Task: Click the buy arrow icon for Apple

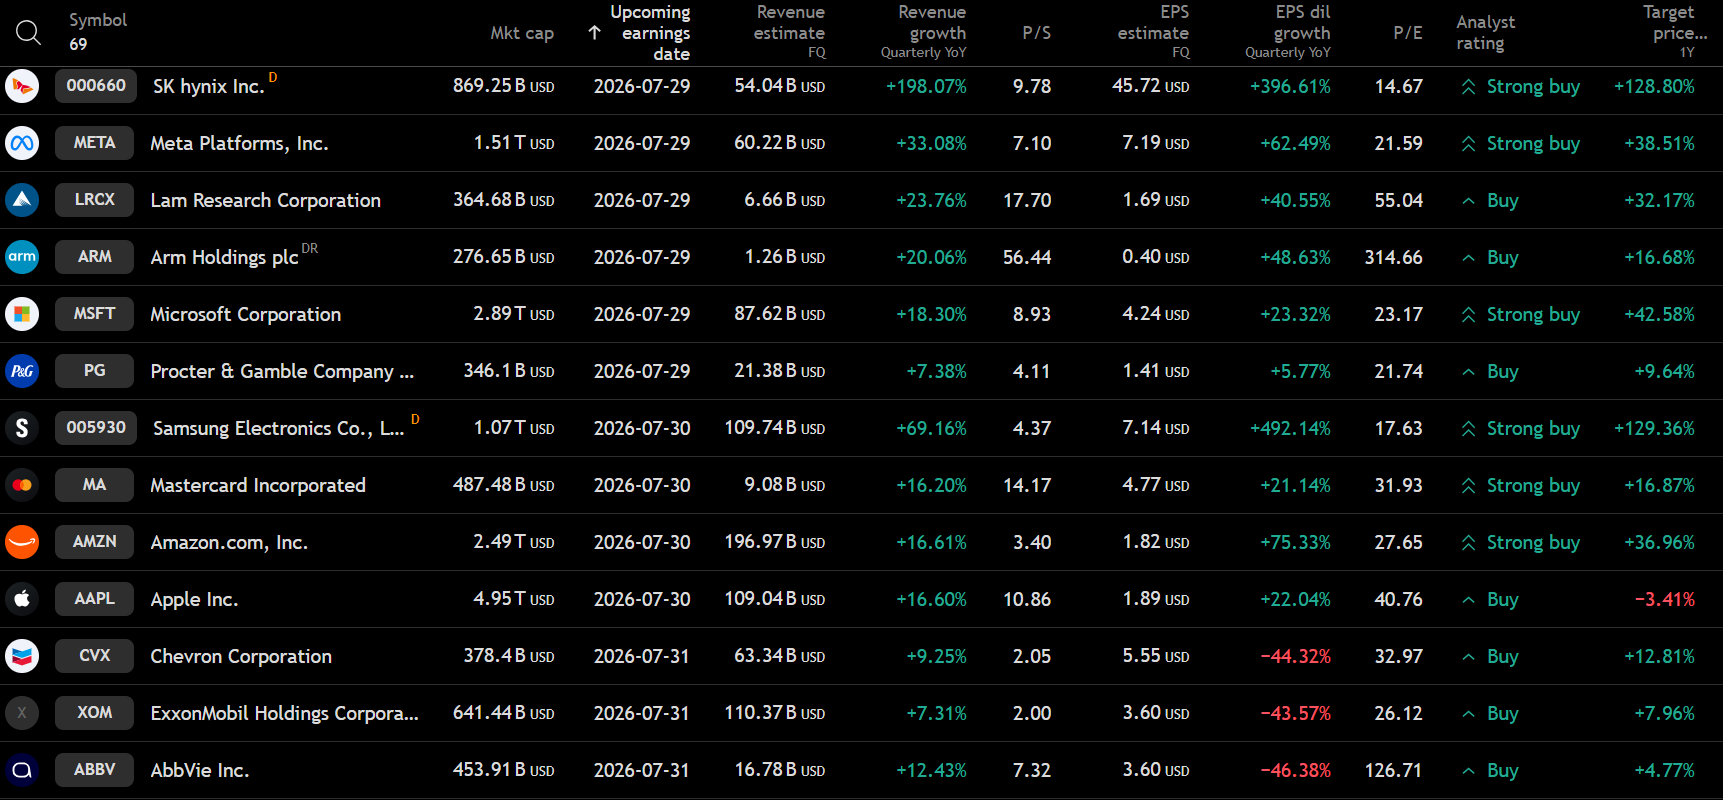Action: coord(1468,600)
